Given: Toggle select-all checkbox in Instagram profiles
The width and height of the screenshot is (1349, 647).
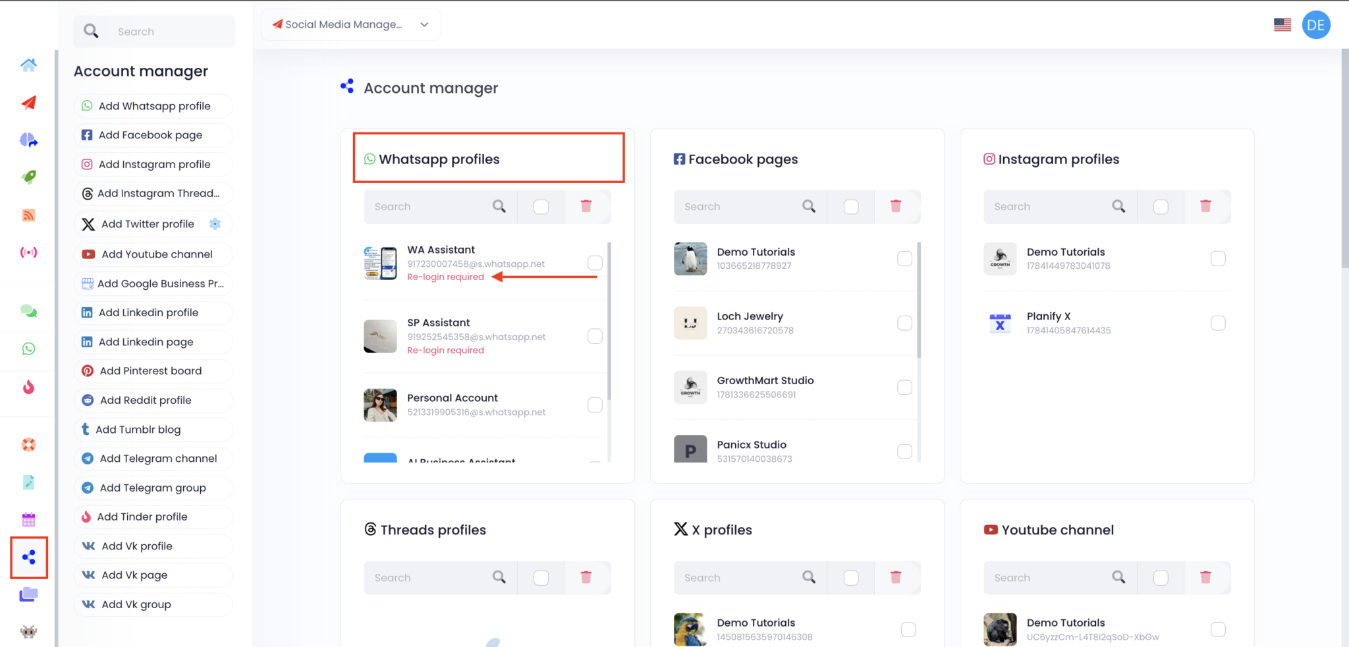Looking at the screenshot, I should pos(1161,207).
